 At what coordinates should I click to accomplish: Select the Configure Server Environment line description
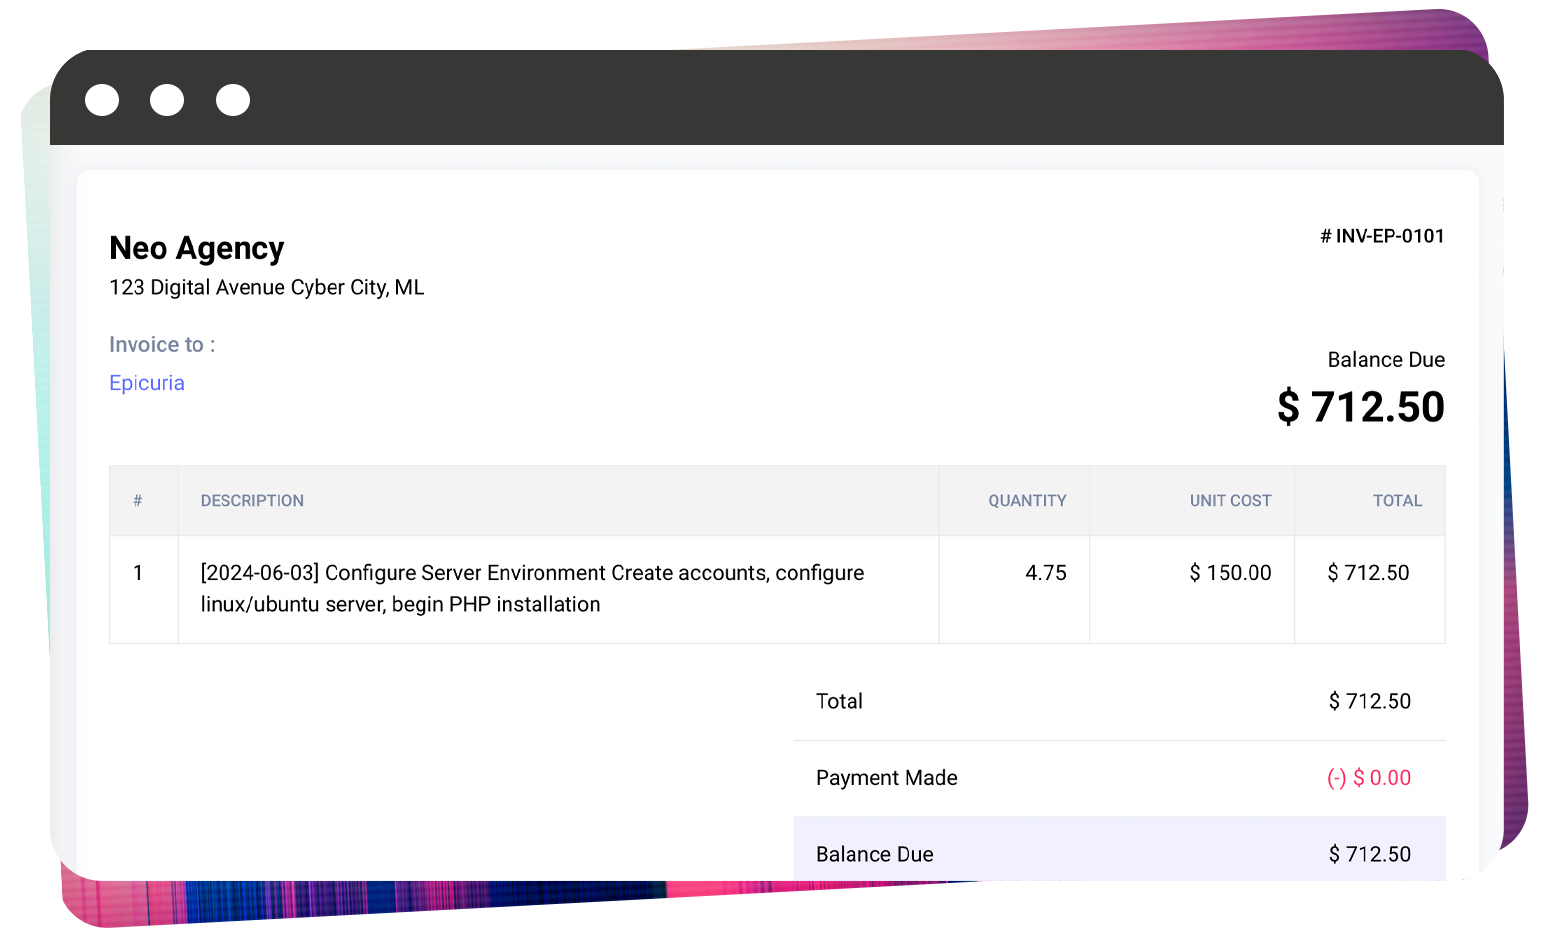click(x=532, y=588)
